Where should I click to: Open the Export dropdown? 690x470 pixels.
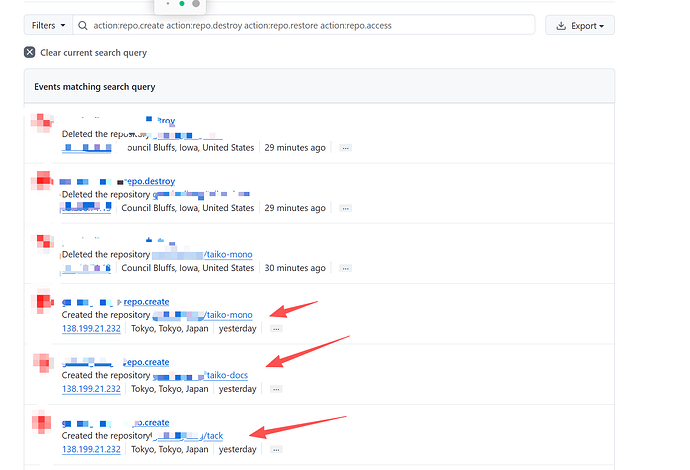click(580, 26)
